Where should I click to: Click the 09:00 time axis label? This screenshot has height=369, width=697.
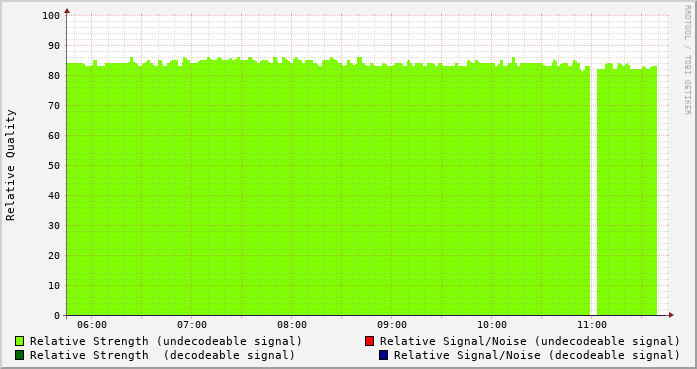tap(392, 325)
